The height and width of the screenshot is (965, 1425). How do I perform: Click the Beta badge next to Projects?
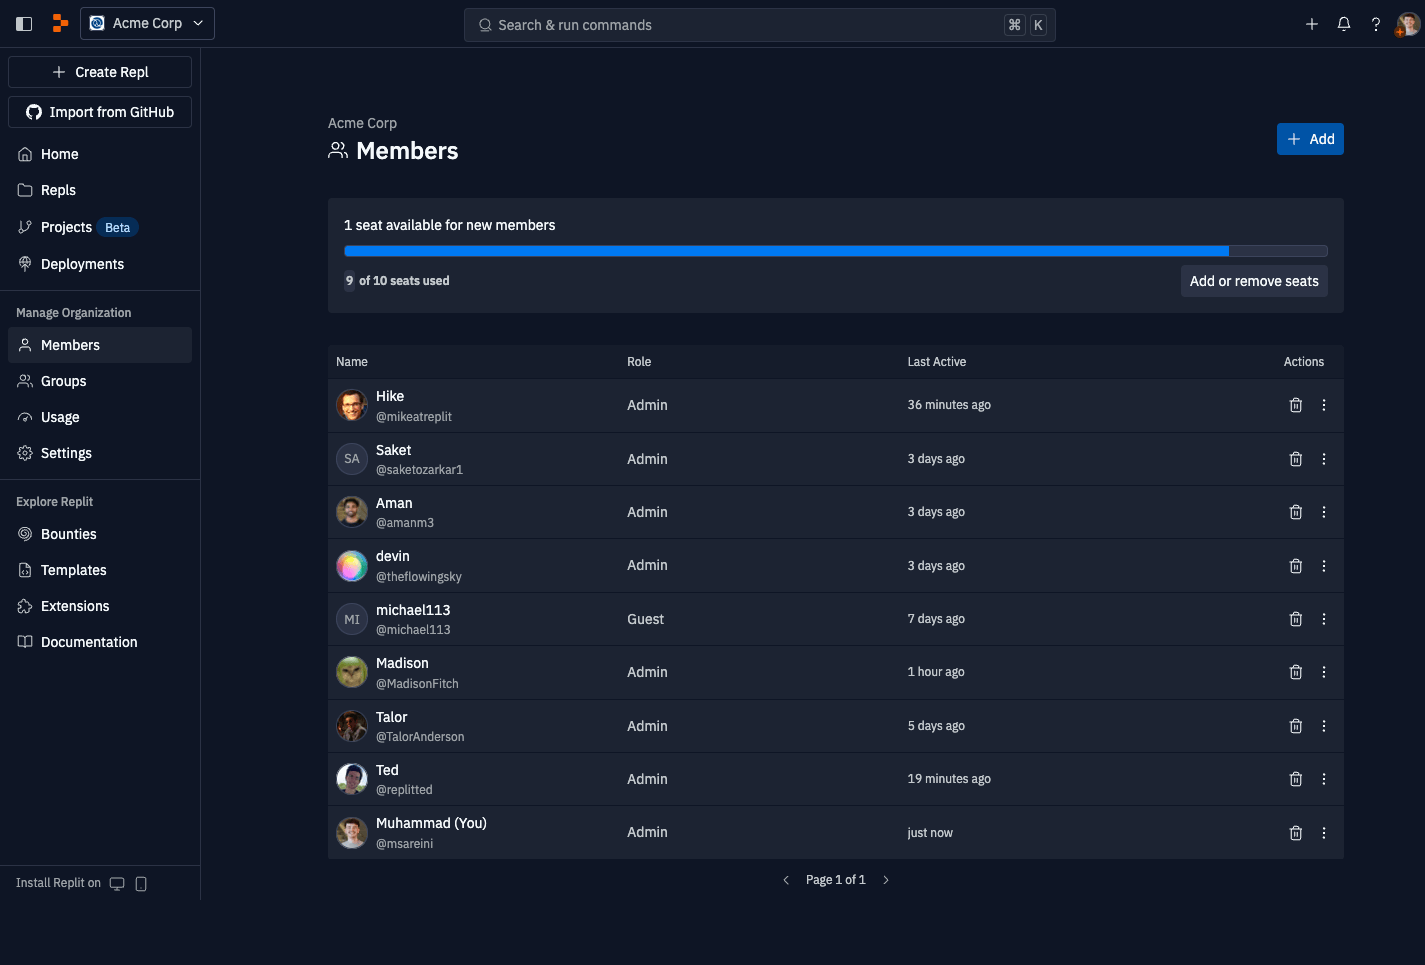pos(118,227)
